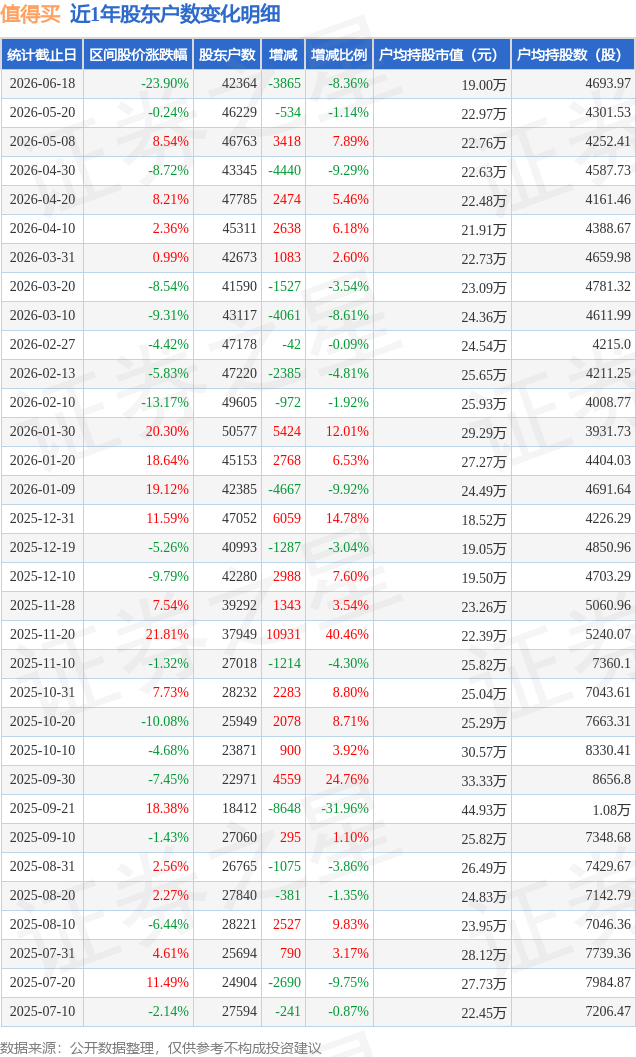Click the 近1年股东户数变化明细 heading

point(175,14)
